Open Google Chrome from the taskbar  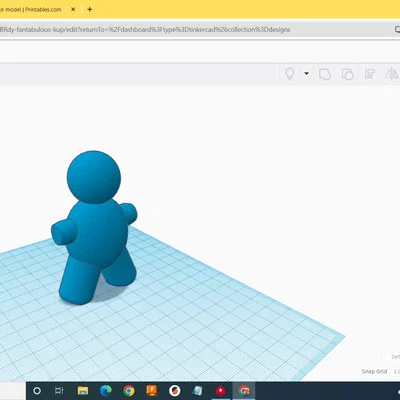(x=129, y=391)
